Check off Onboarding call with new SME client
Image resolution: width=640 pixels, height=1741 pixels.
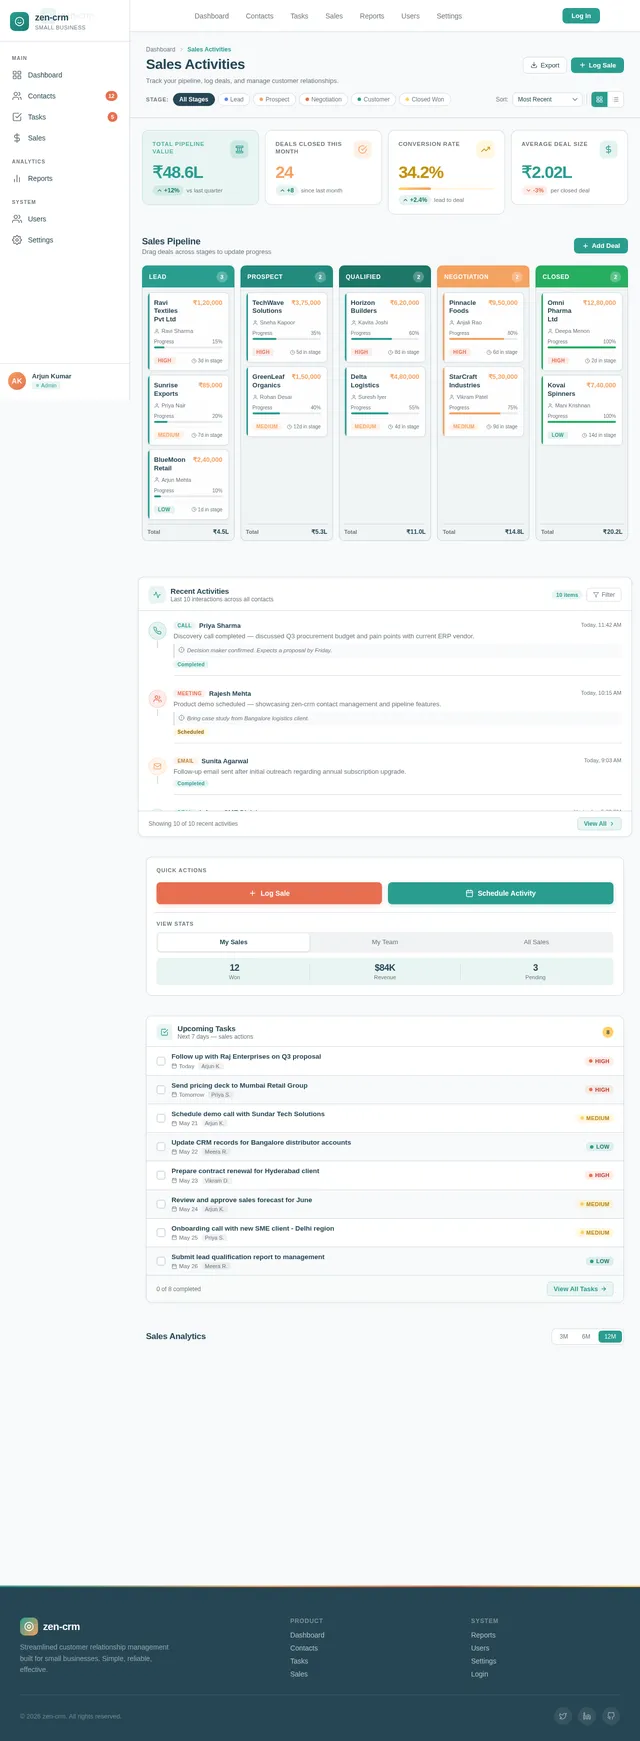(x=161, y=1232)
